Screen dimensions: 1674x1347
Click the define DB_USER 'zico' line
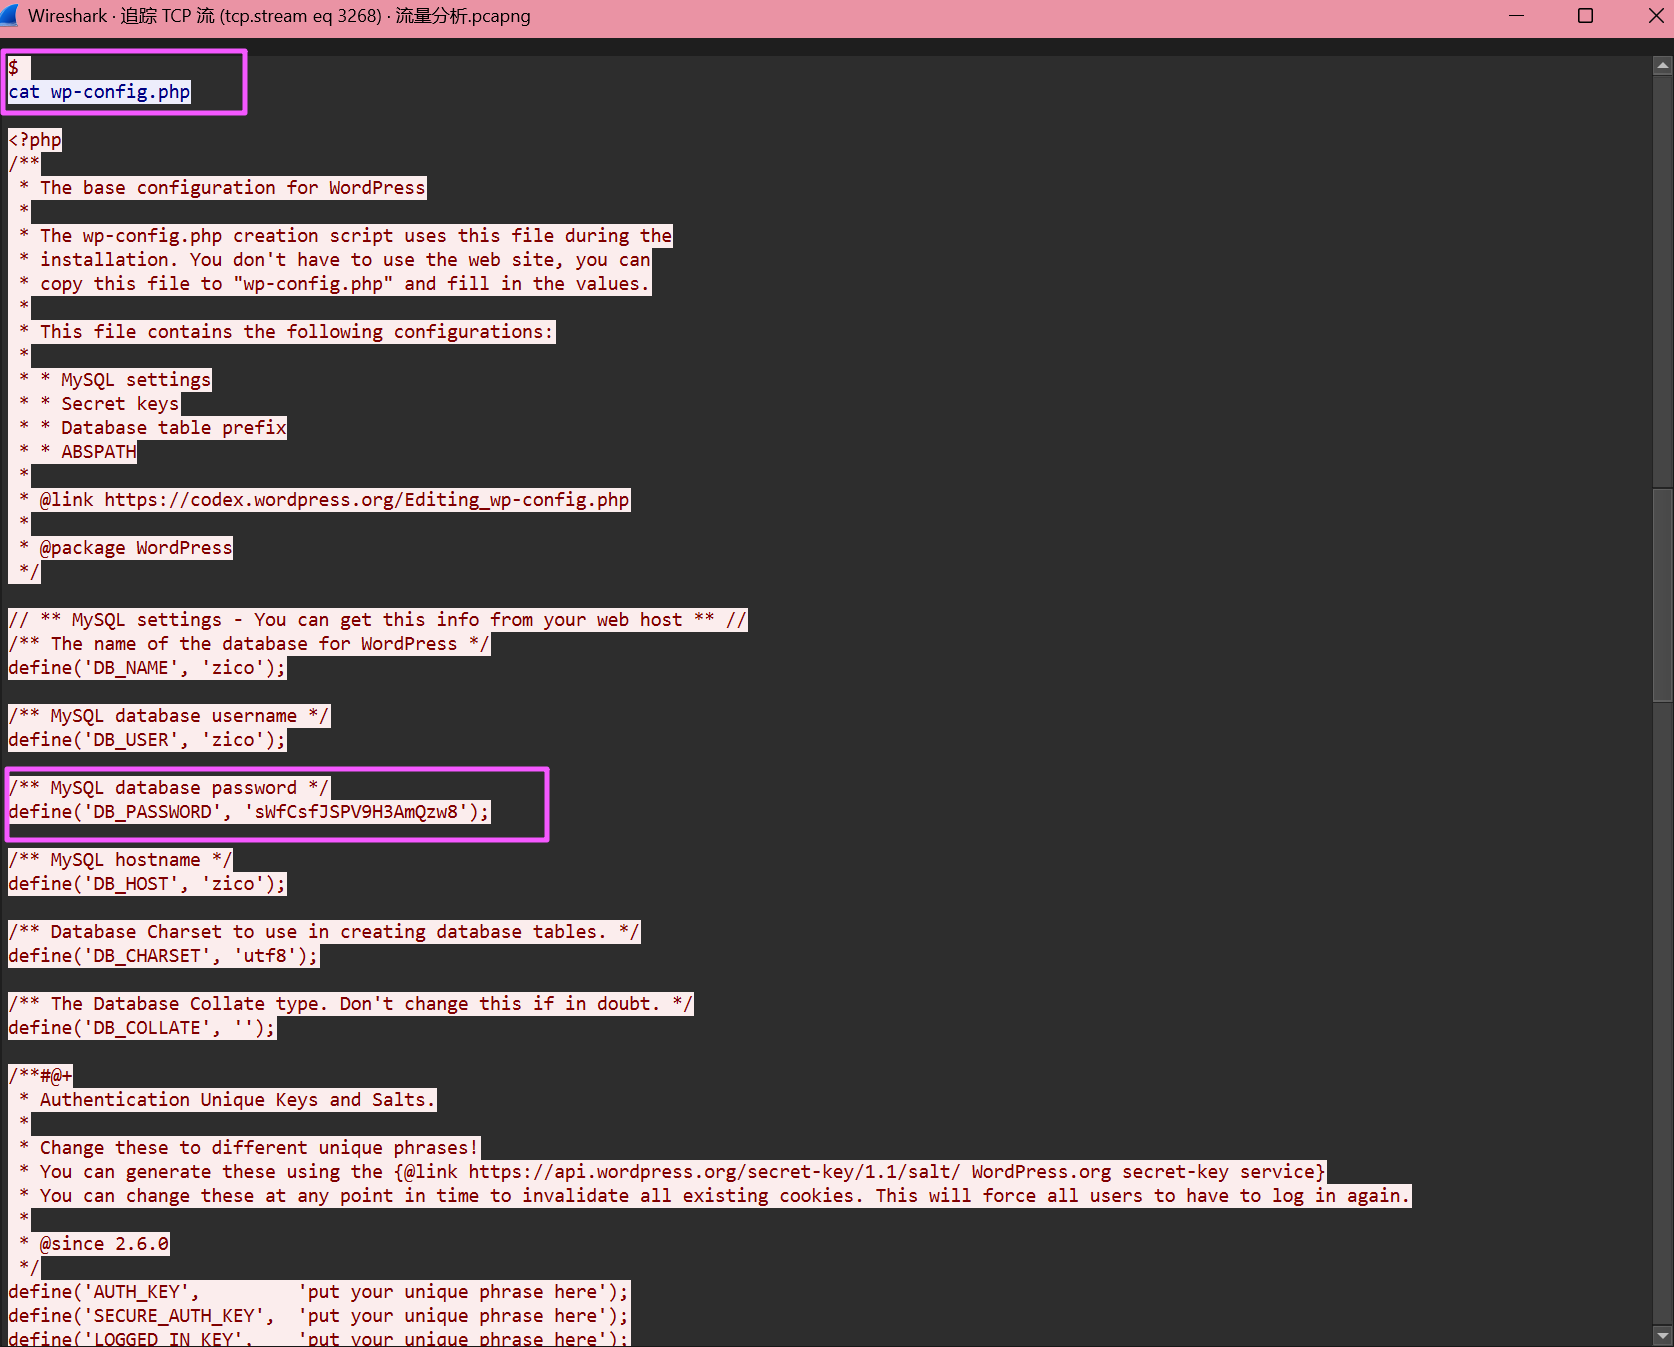point(147,740)
